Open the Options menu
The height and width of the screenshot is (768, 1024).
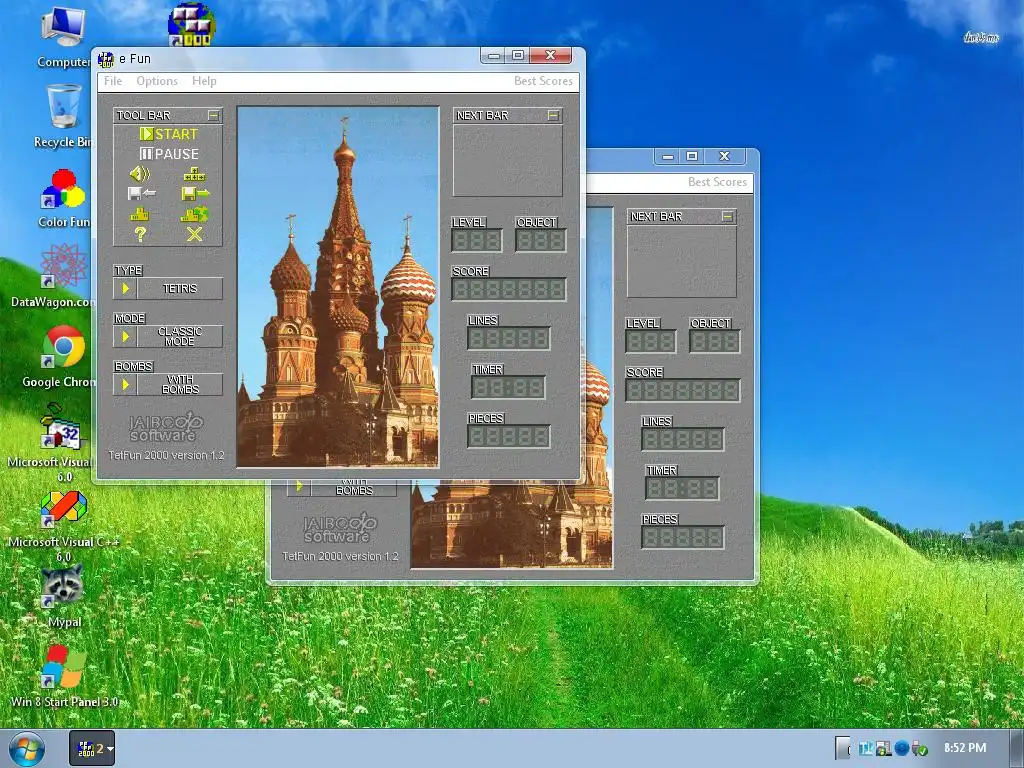157,81
